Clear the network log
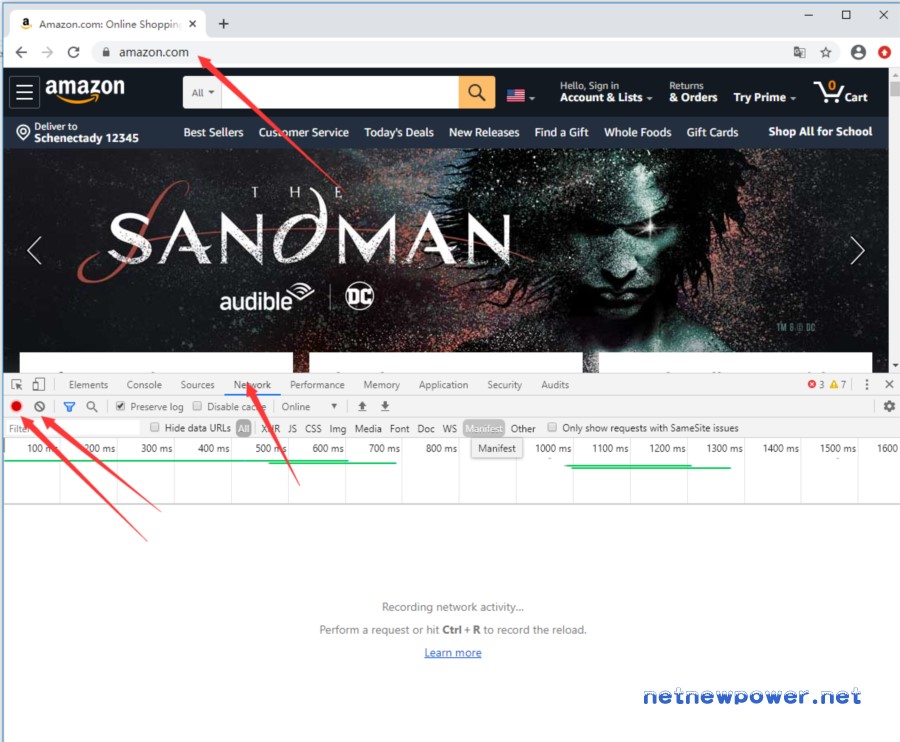 (x=39, y=406)
